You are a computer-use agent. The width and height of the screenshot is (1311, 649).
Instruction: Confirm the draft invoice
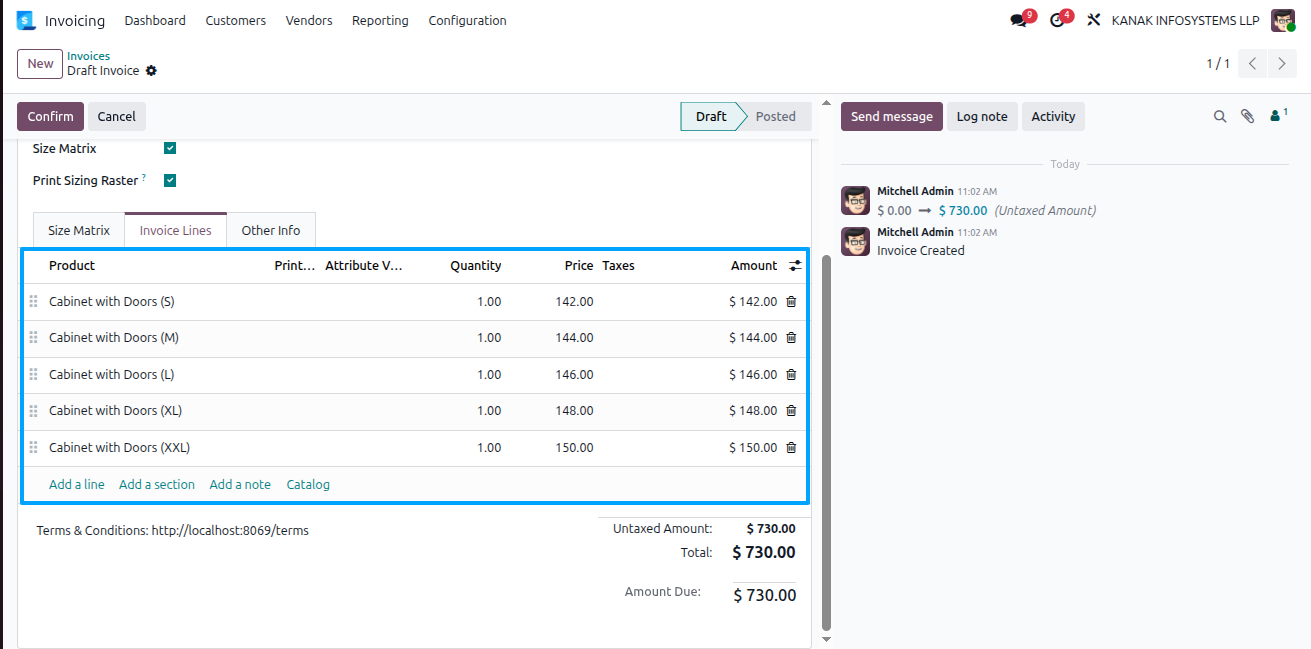[50, 116]
